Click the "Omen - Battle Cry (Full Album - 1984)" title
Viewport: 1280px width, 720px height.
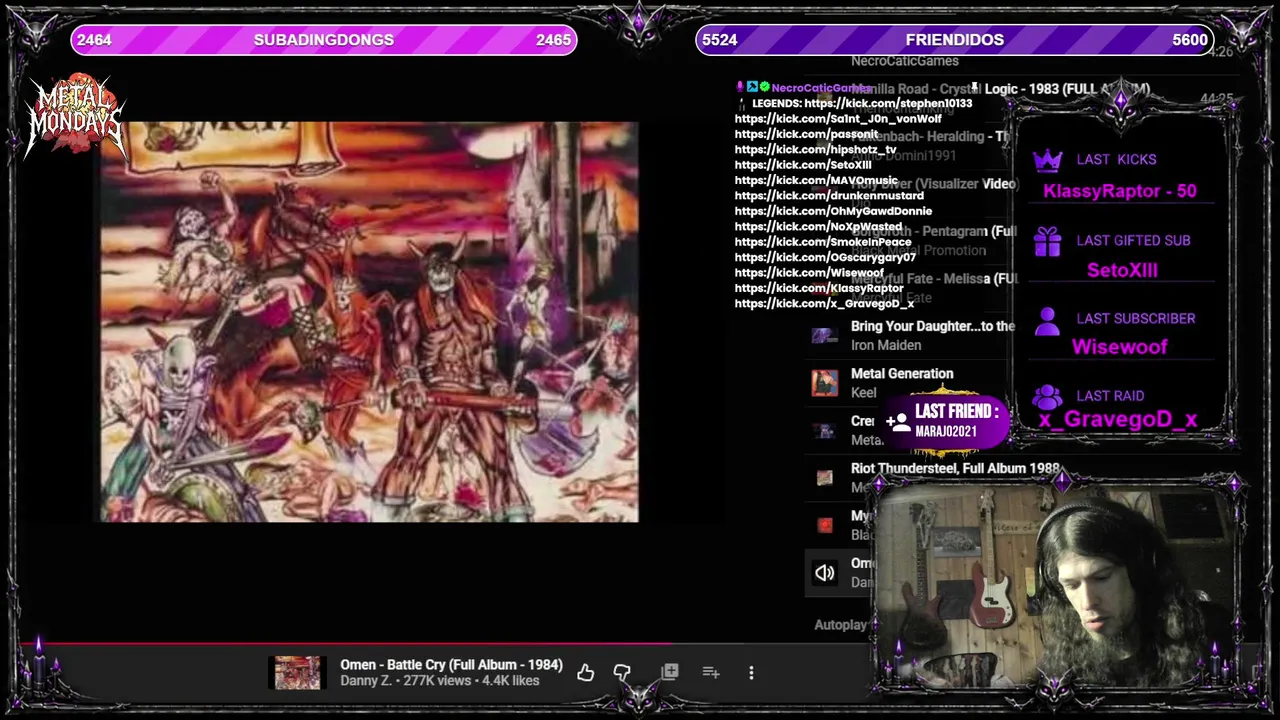(x=451, y=665)
